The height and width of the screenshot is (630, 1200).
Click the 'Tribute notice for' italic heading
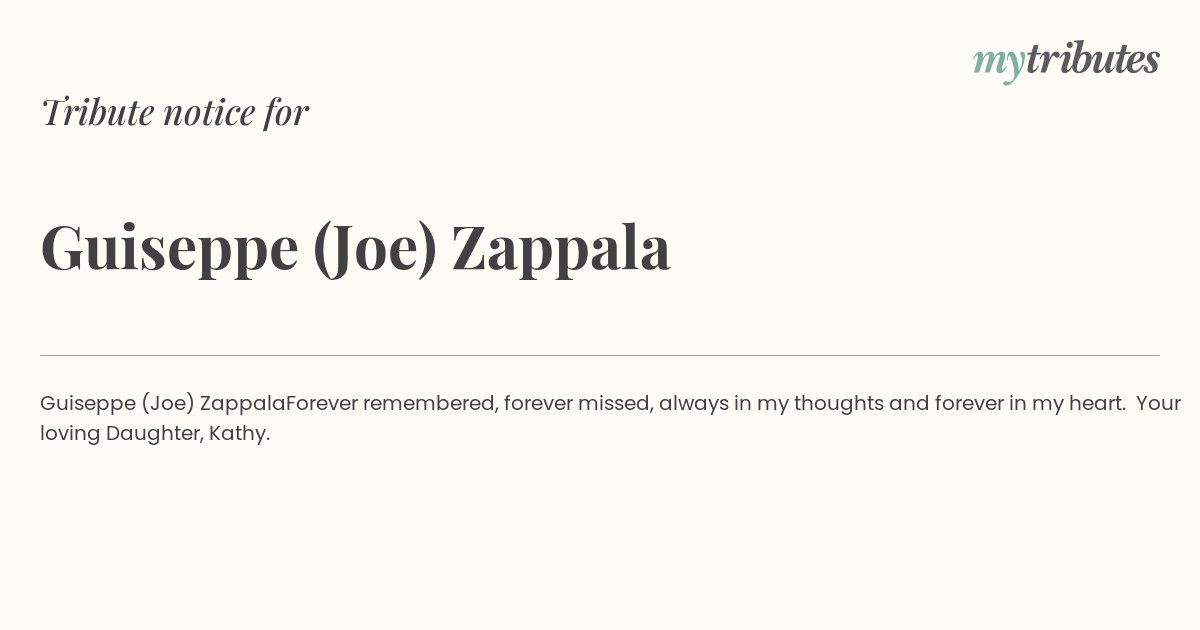pos(174,112)
